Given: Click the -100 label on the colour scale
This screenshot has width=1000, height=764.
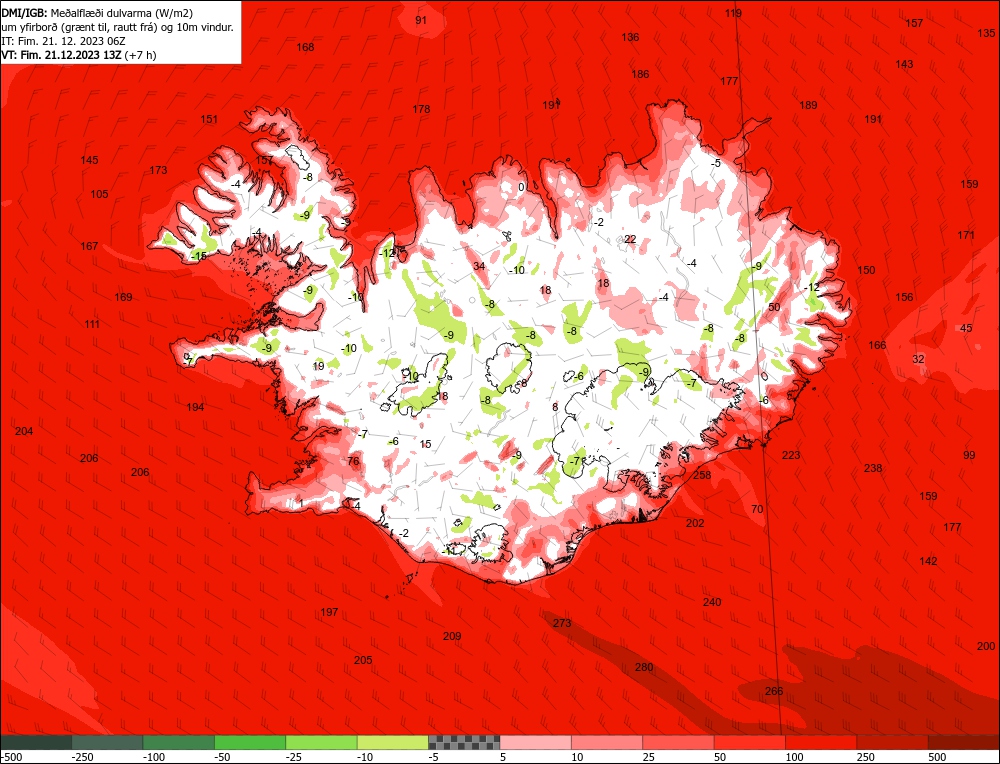Looking at the screenshot, I should tap(154, 757).
